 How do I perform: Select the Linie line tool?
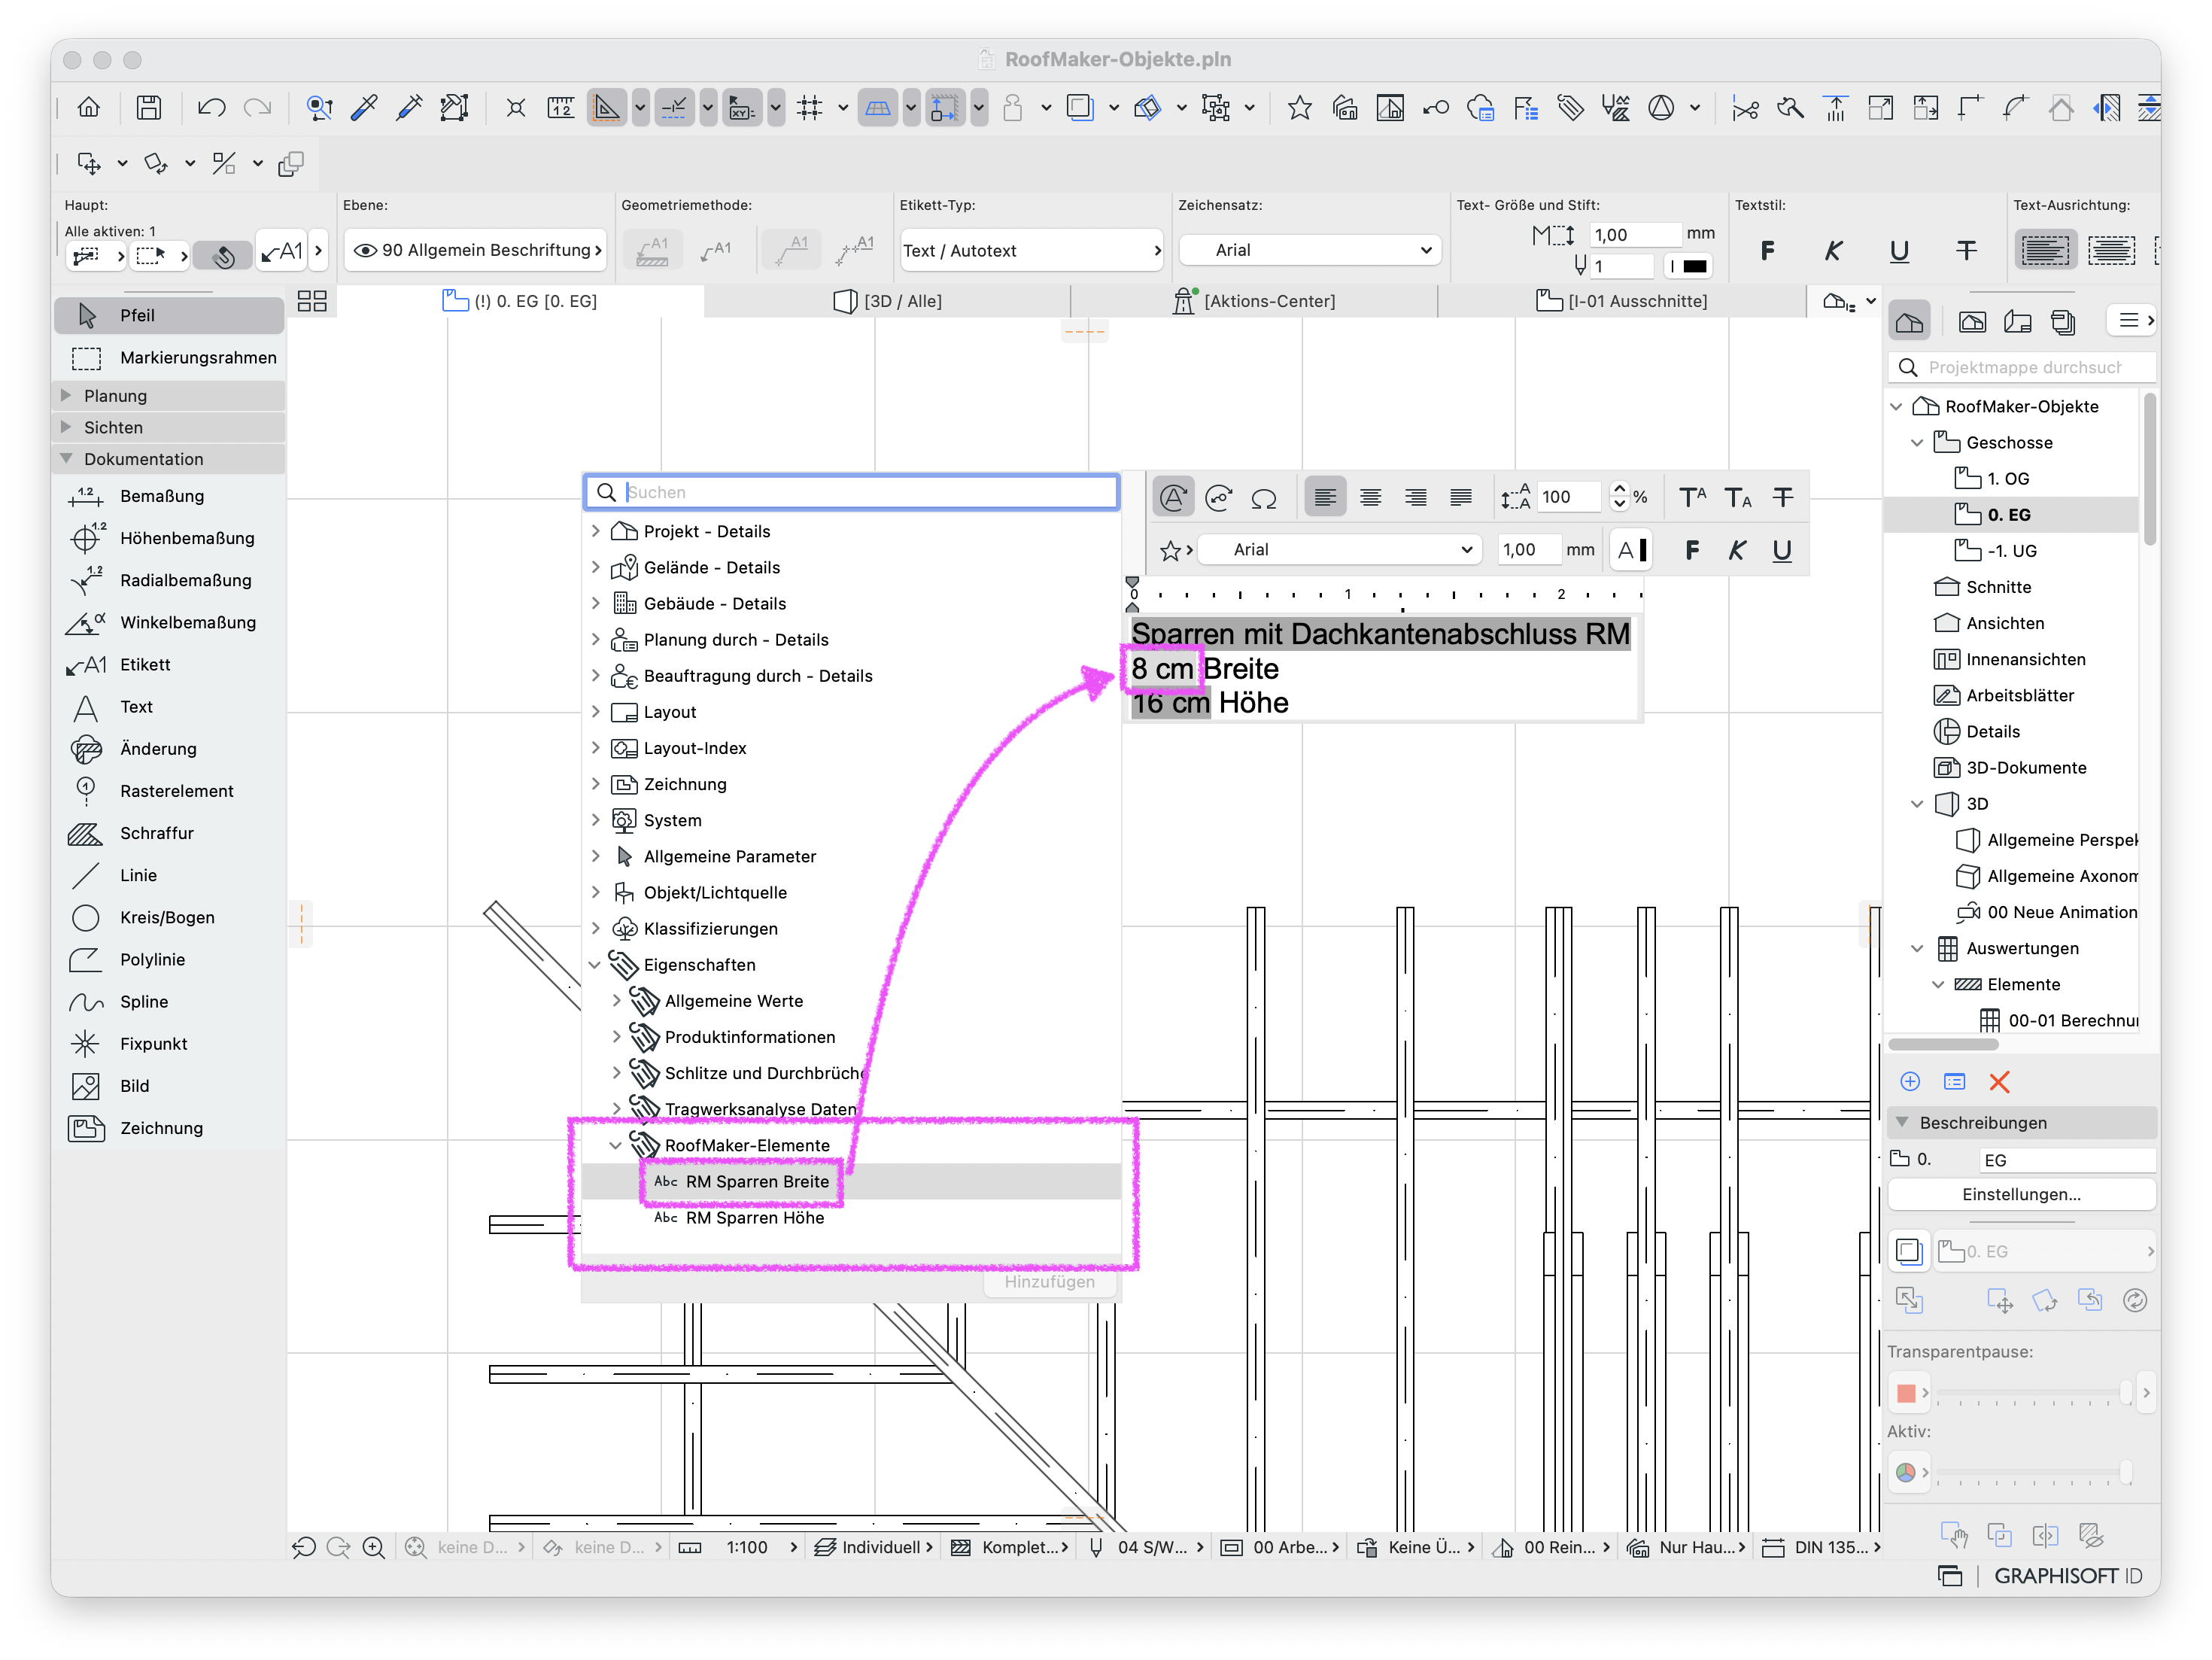(x=169, y=875)
